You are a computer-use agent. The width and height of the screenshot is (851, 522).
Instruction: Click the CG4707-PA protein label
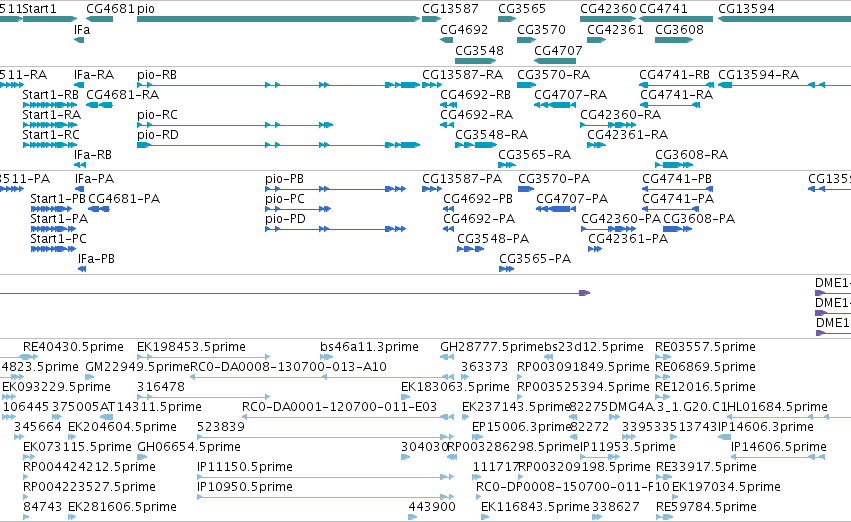[x=572, y=199]
